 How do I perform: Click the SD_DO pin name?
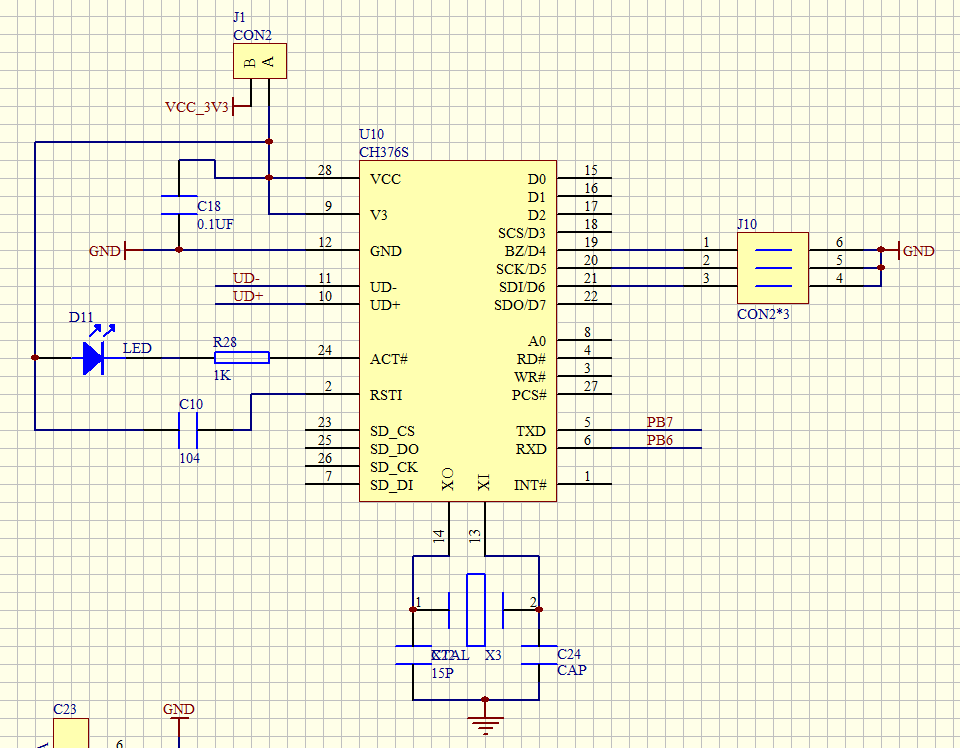click(394, 449)
